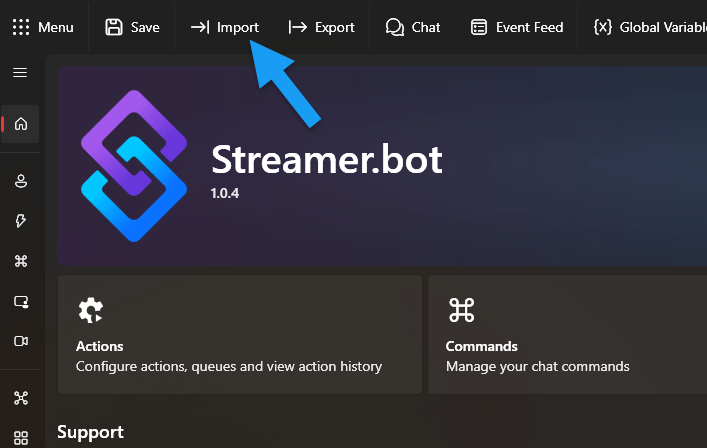
Task: Click the Save button in toolbar
Action: pyautogui.click(x=132, y=27)
